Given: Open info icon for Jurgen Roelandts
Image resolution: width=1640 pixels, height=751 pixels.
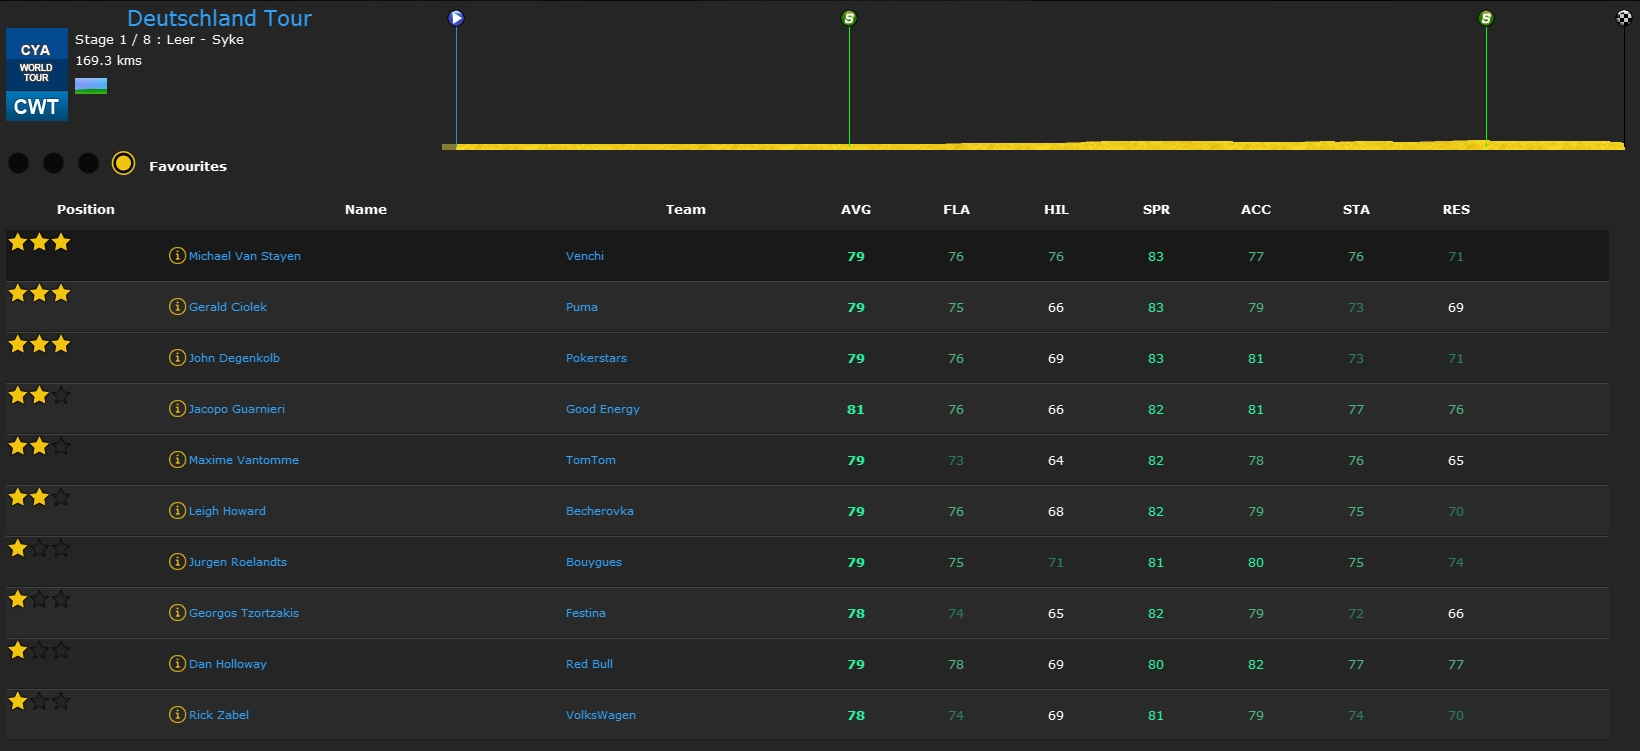Looking at the screenshot, I should pos(177,562).
